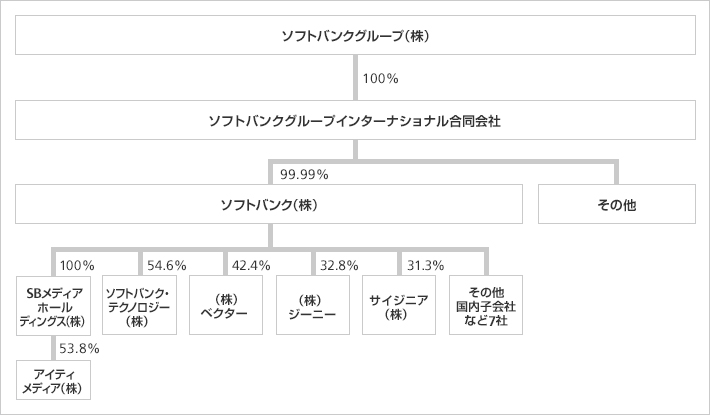Click the 99.99% ownership label
710x415 pixels.
click(x=304, y=174)
